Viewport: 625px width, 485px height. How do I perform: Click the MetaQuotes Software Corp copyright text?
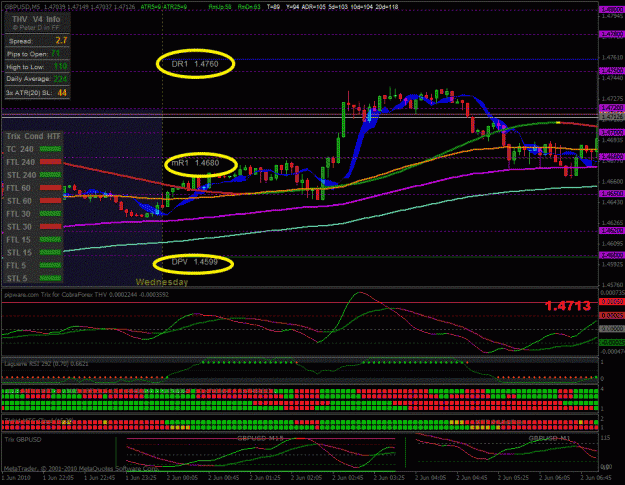pos(81,469)
